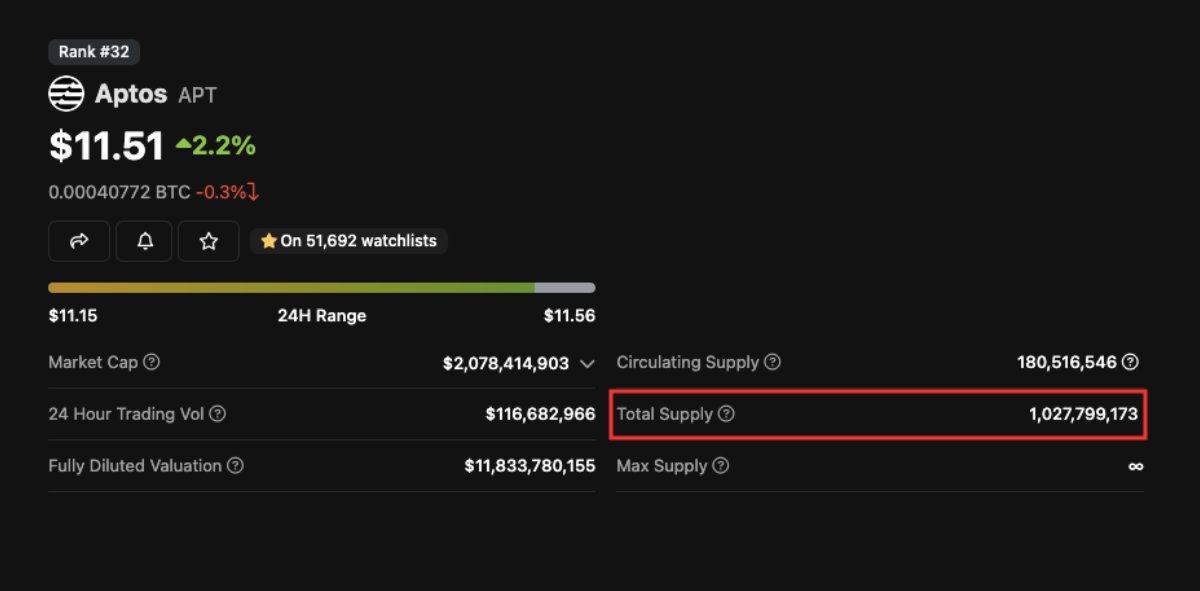Click the bell price alert icon
Screen dimensions: 1200x591
144,241
